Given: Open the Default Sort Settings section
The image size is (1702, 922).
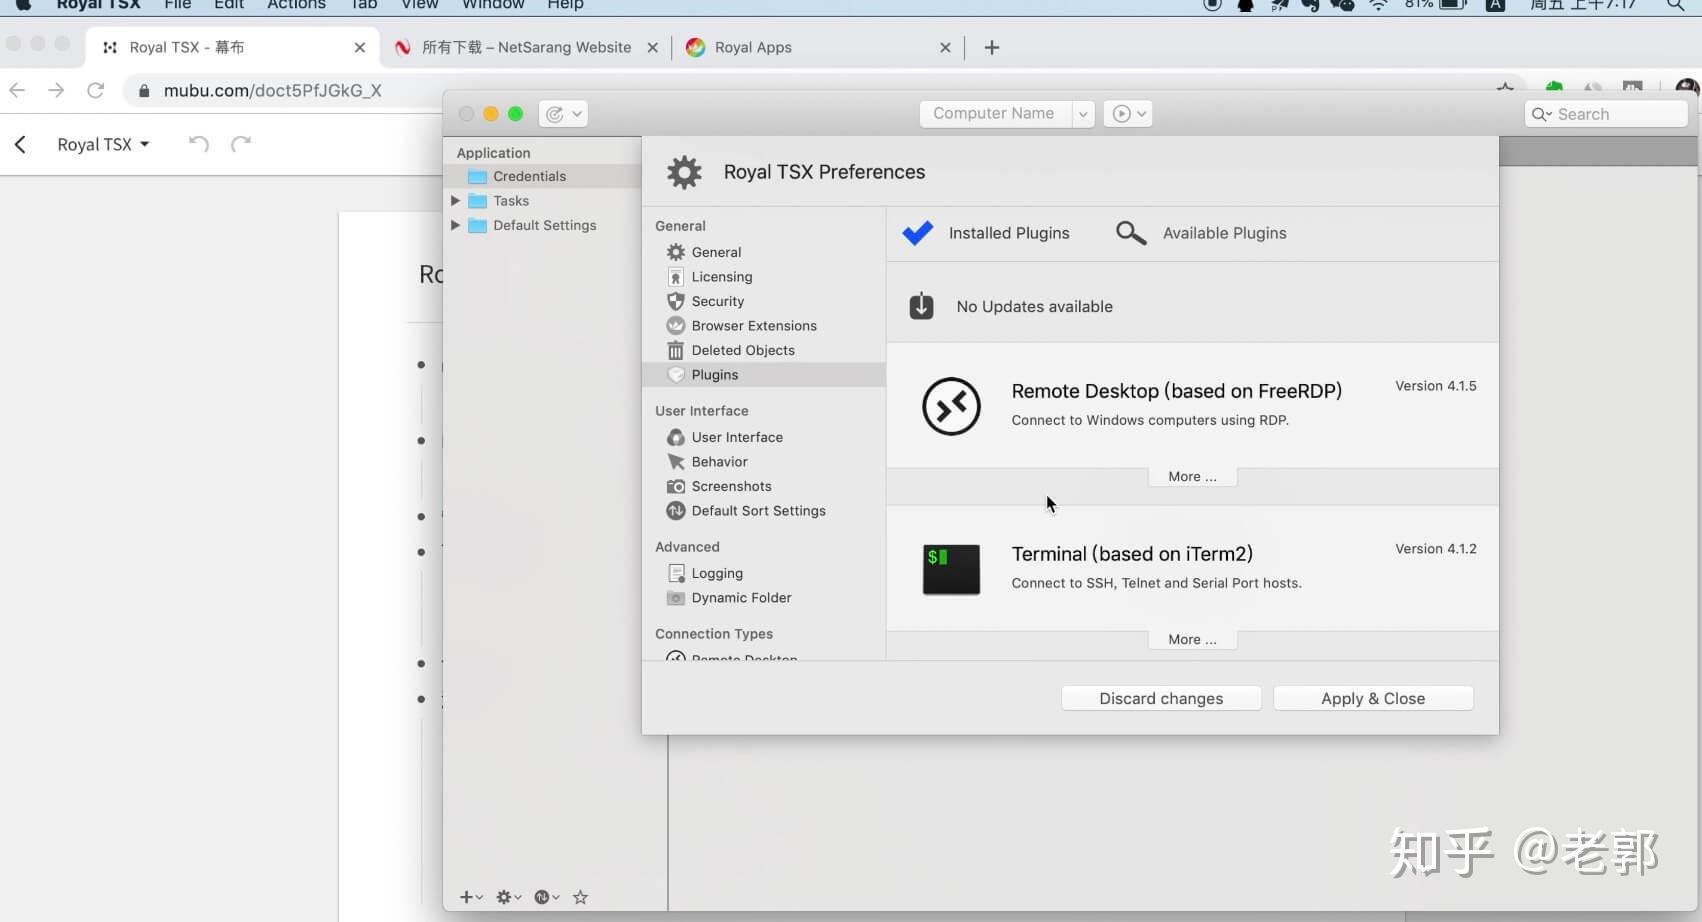Looking at the screenshot, I should (x=676, y=511).
